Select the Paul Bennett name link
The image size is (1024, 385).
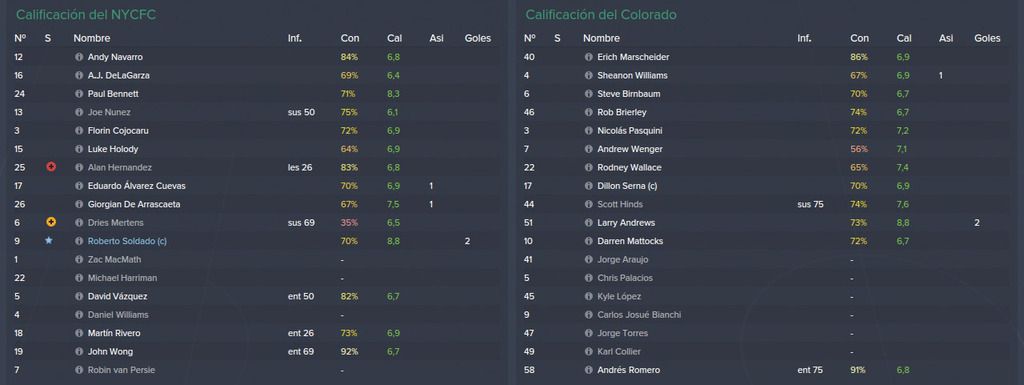click(113, 94)
